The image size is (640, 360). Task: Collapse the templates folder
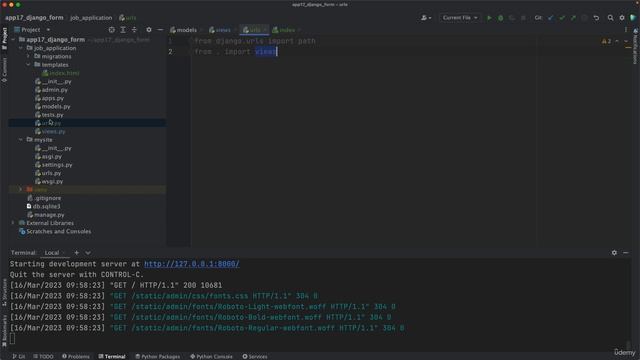click(x=28, y=64)
